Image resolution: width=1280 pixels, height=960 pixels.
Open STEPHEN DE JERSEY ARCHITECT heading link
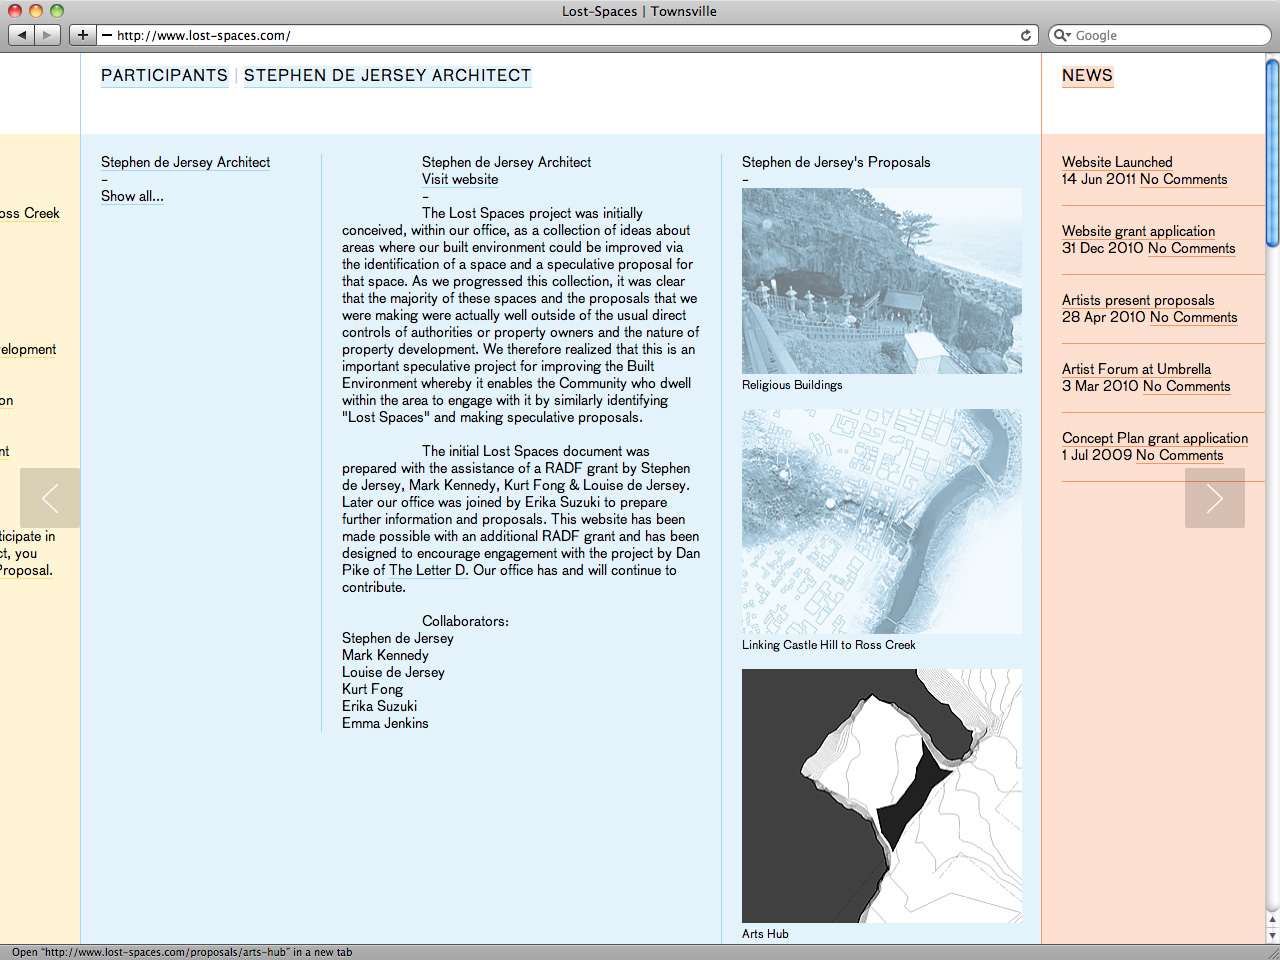[x=387, y=76]
